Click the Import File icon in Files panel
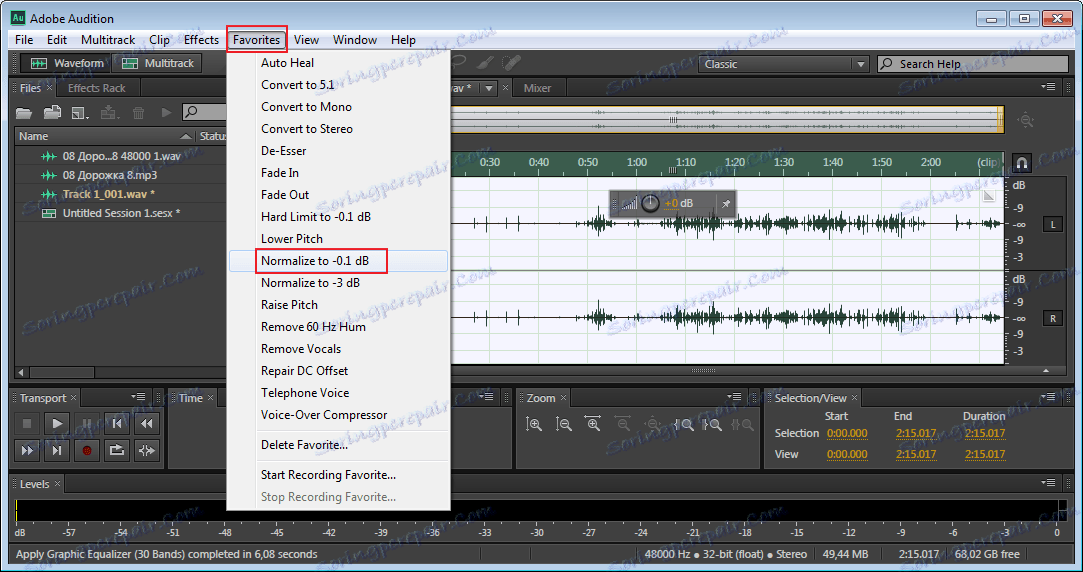 52,112
